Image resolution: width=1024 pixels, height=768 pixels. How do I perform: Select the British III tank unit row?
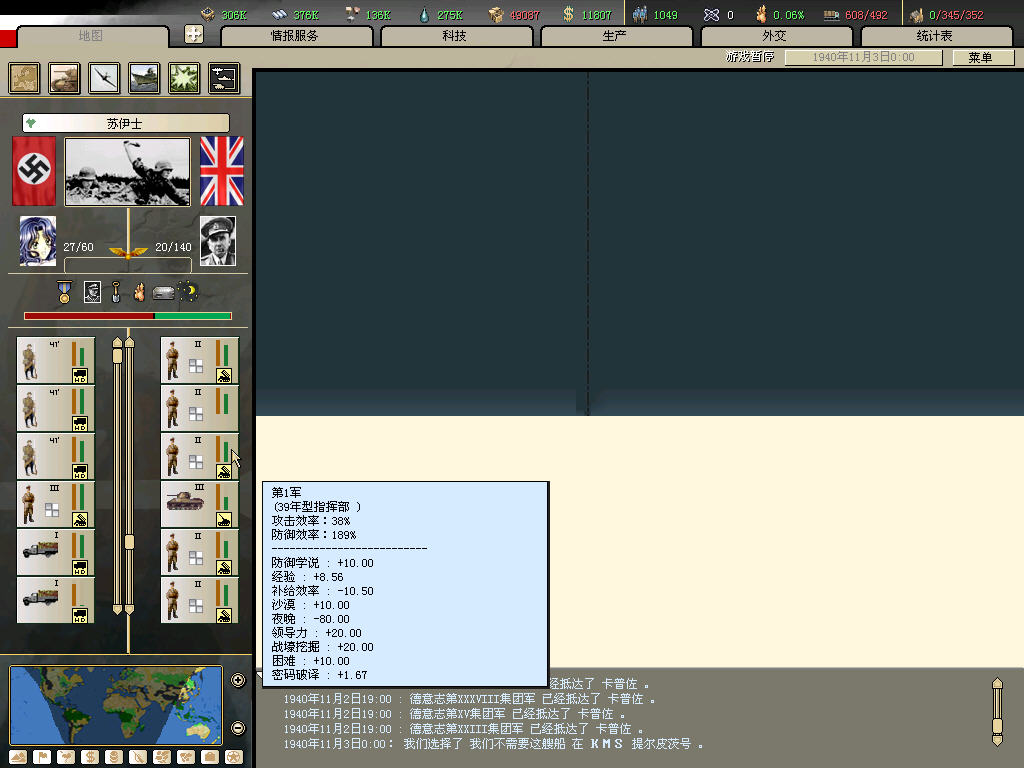(200, 504)
